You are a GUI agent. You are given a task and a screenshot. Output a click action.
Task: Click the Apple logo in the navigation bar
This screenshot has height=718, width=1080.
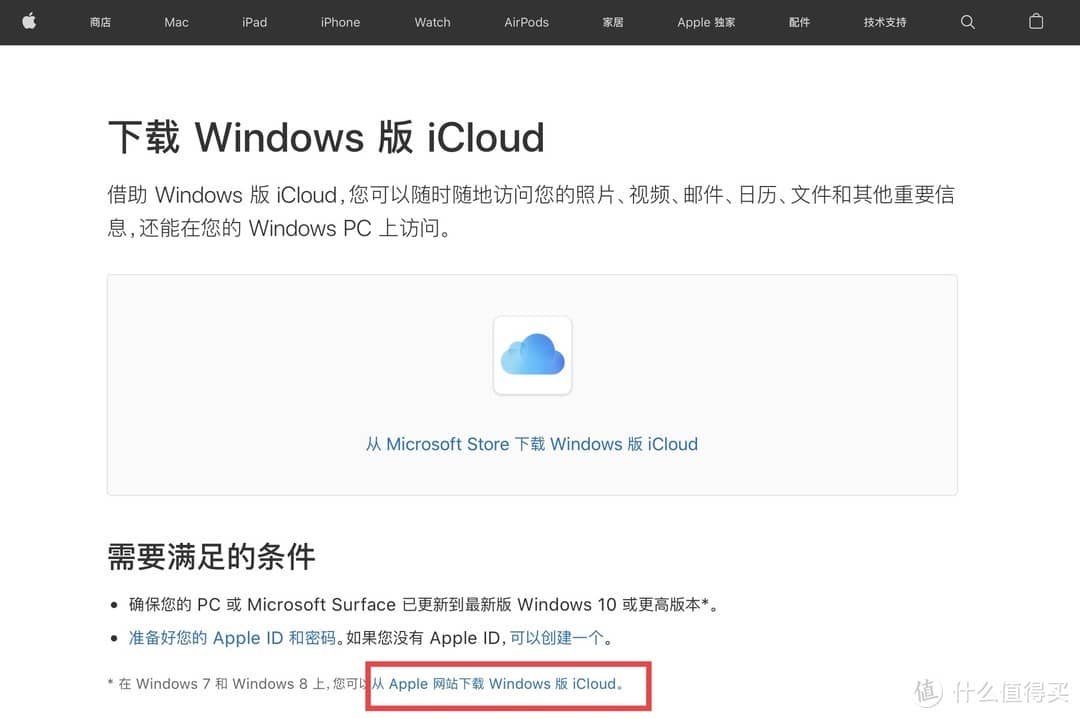[29, 21]
